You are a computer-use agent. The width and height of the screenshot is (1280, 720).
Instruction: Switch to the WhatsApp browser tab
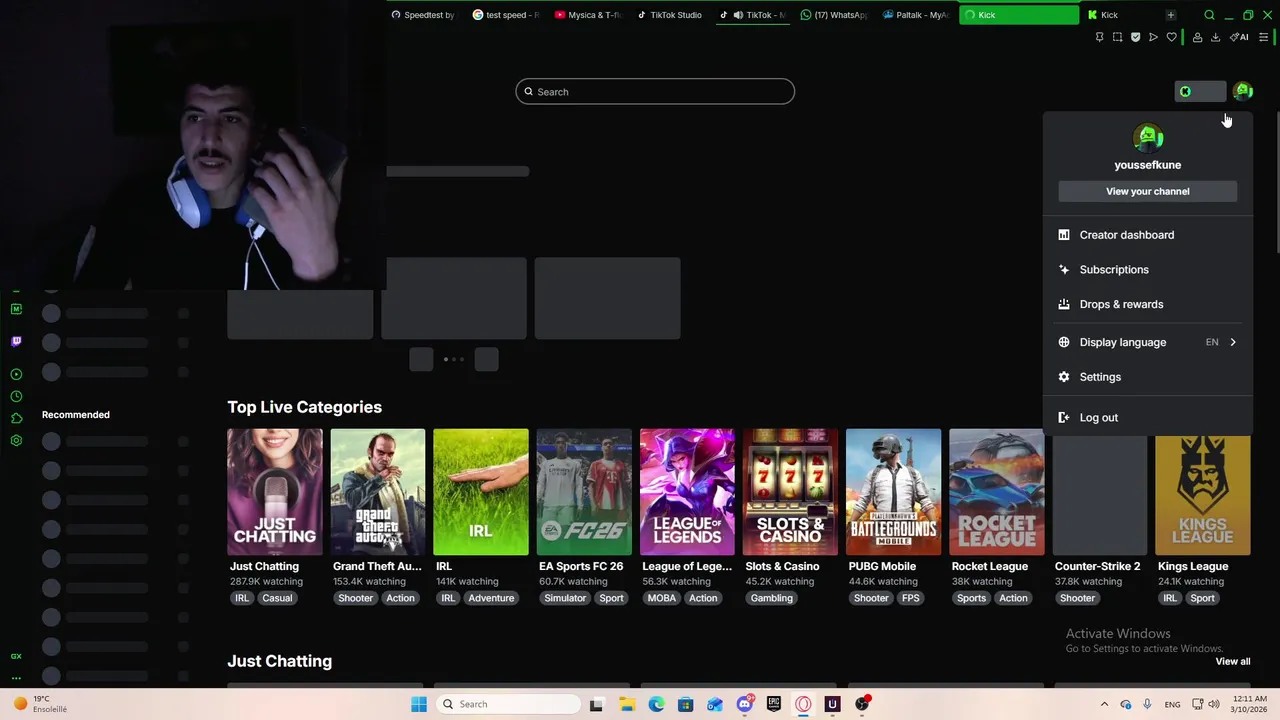point(834,15)
